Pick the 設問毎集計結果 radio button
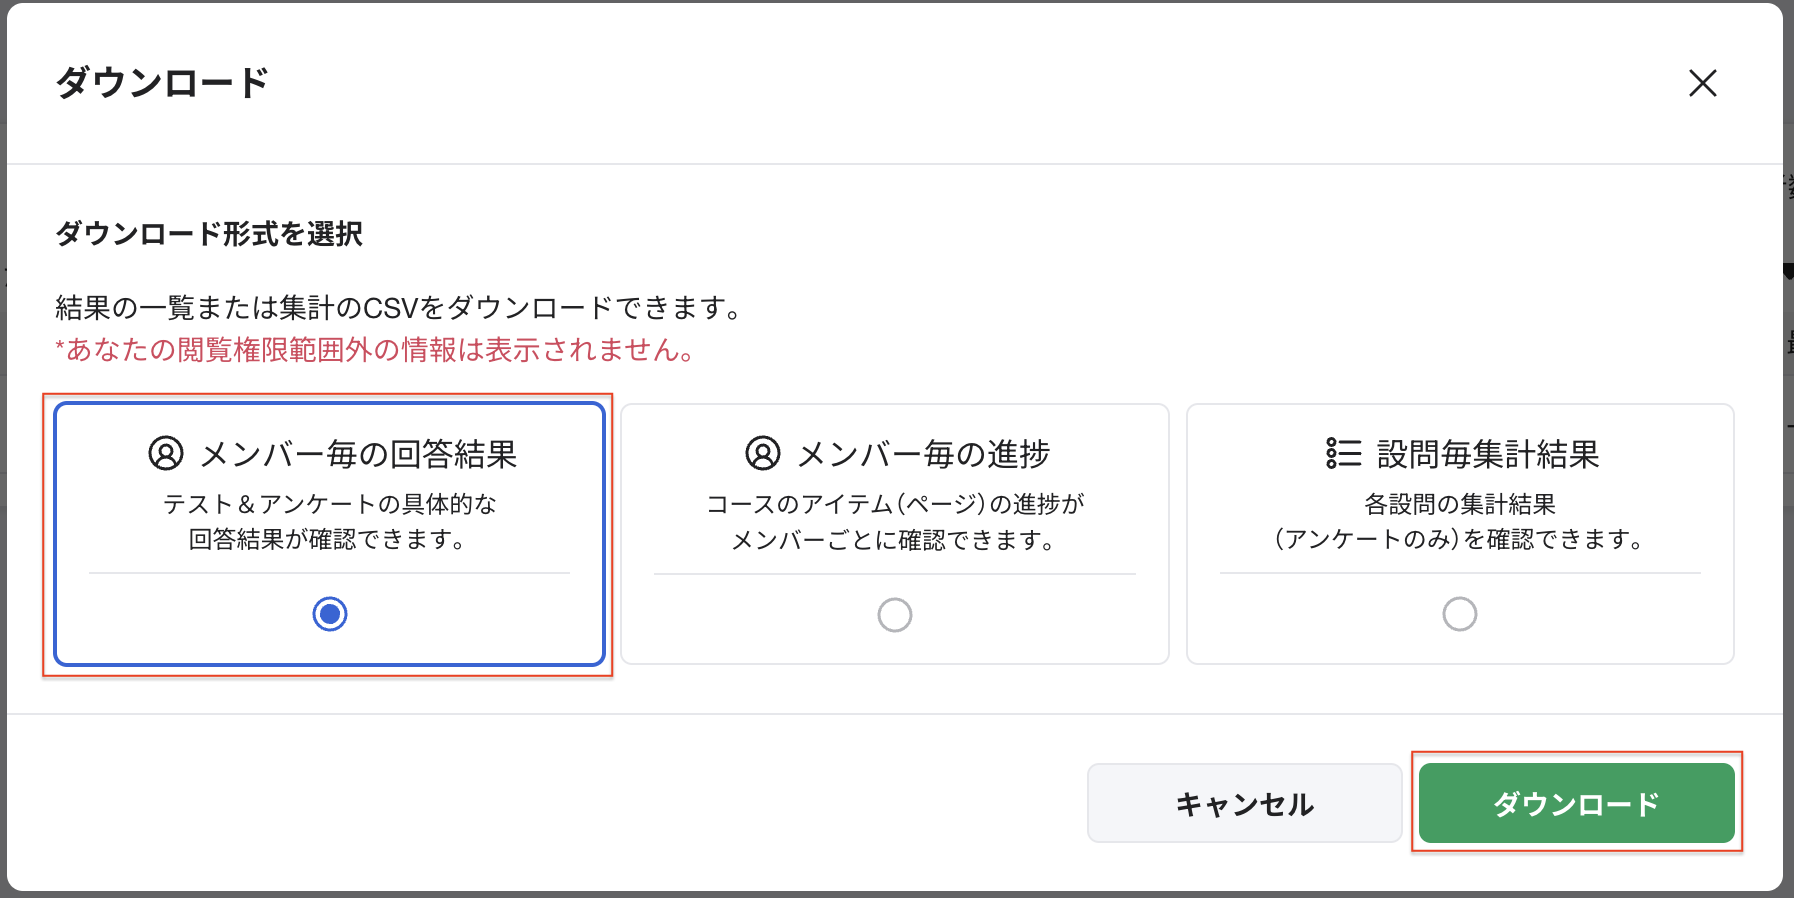 [x=1459, y=613]
